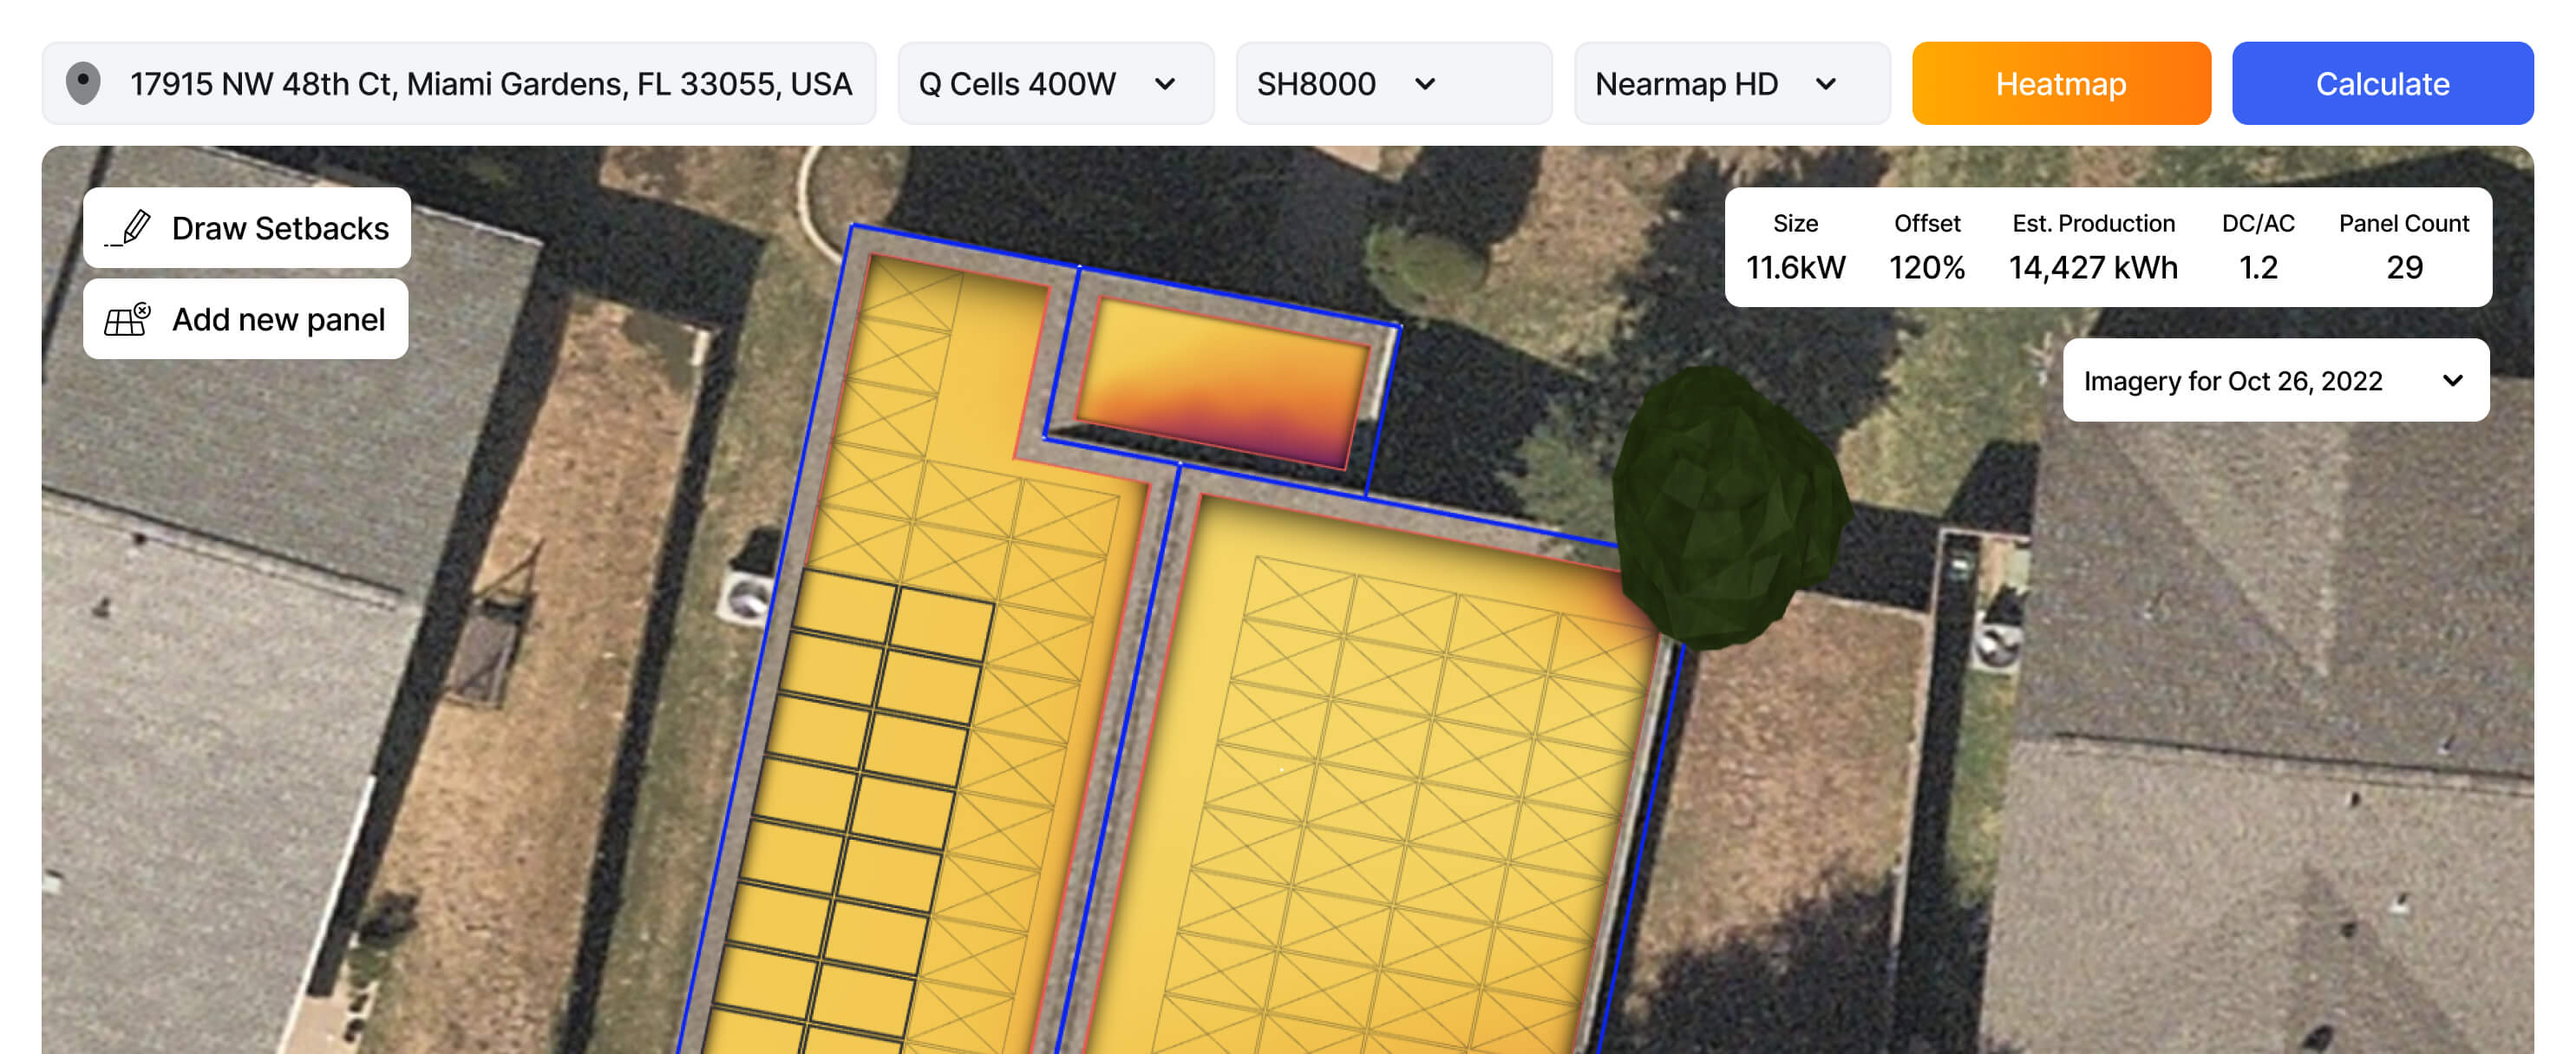Click the Calculate button
This screenshot has width=2576, height=1054.
2382,83
